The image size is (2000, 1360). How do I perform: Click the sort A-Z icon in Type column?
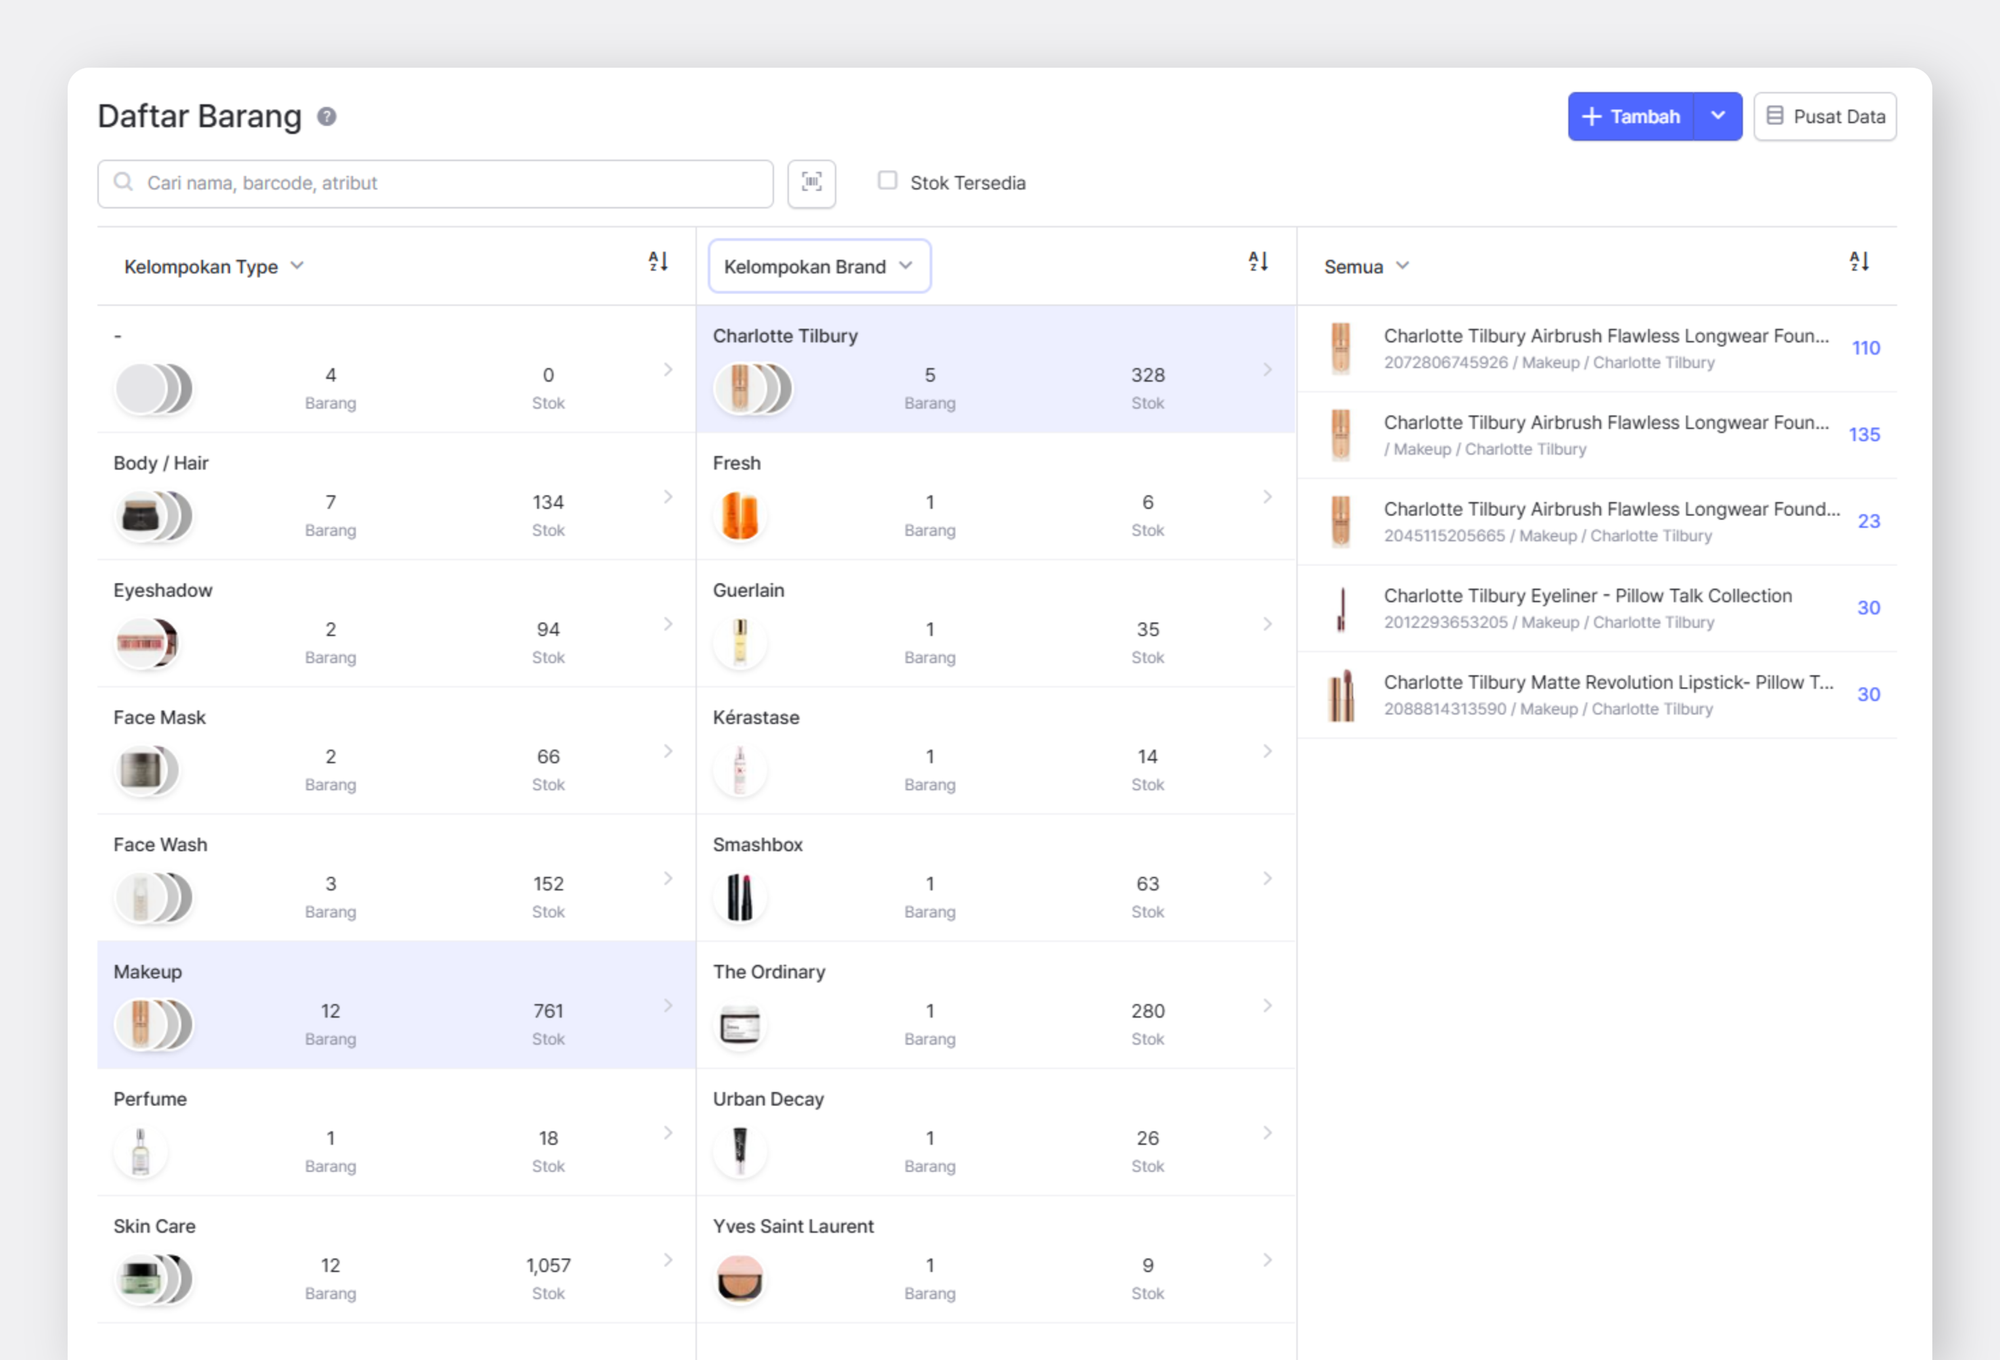pyautogui.click(x=658, y=262)
